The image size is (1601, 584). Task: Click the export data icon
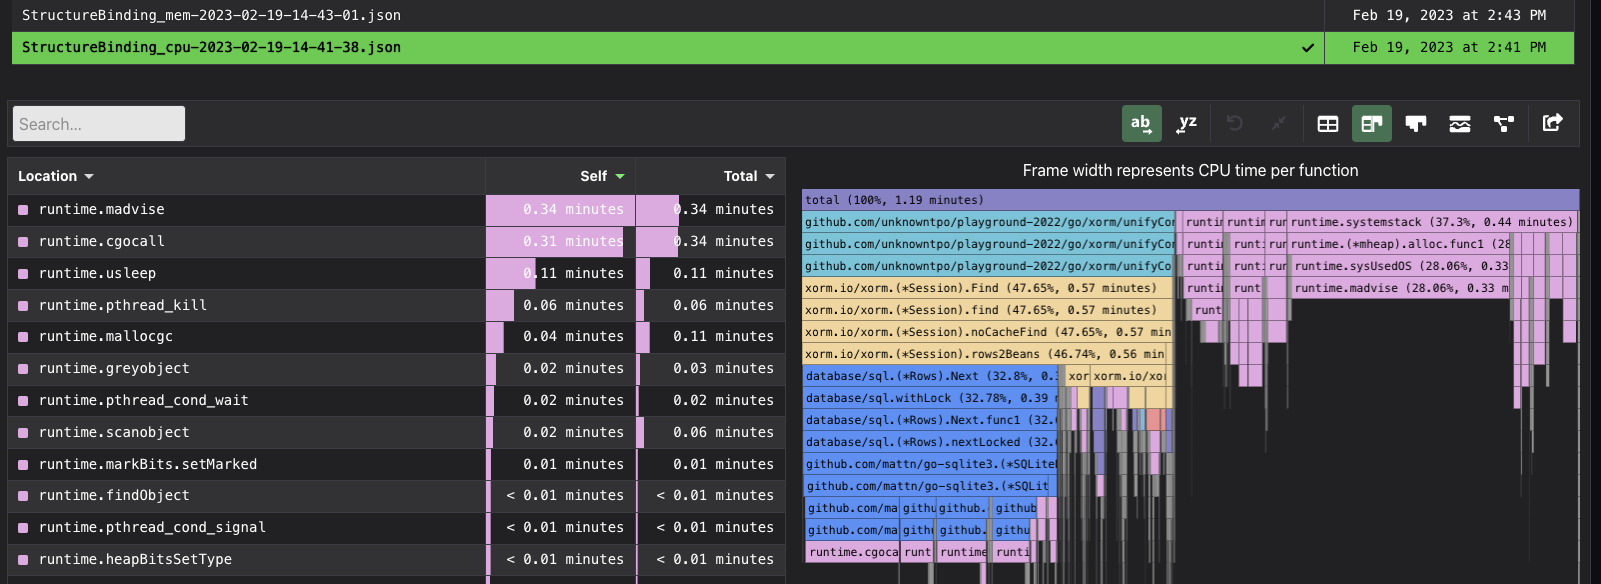(1552, 123)
